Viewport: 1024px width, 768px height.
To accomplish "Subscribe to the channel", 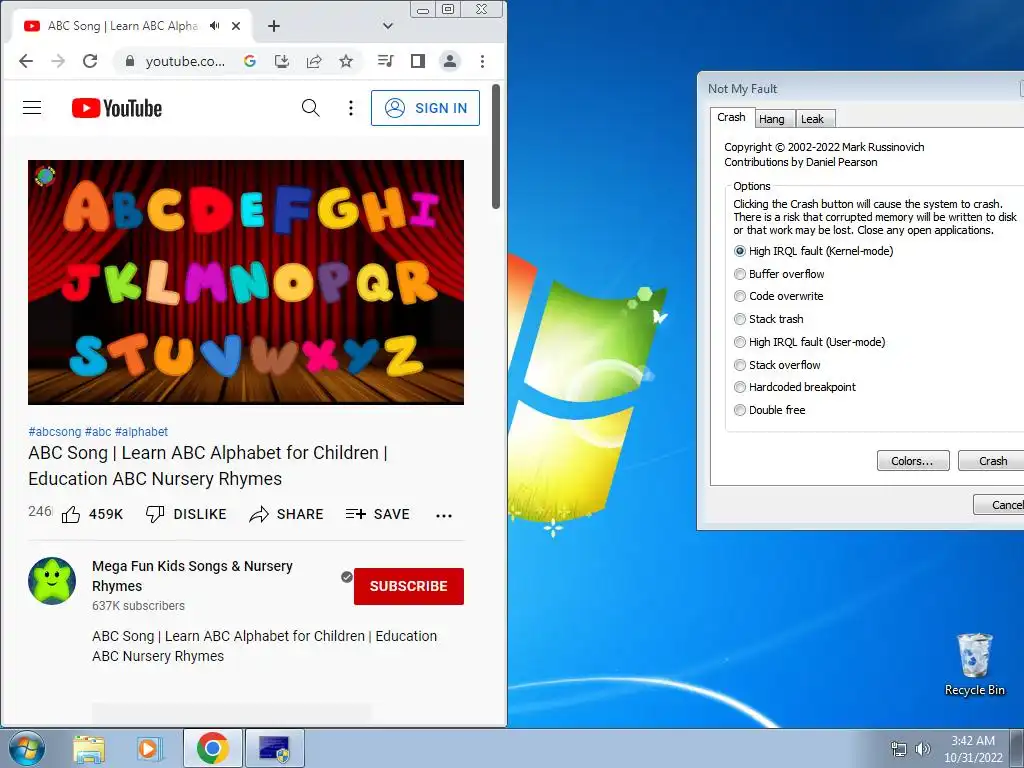I will 409,586.
